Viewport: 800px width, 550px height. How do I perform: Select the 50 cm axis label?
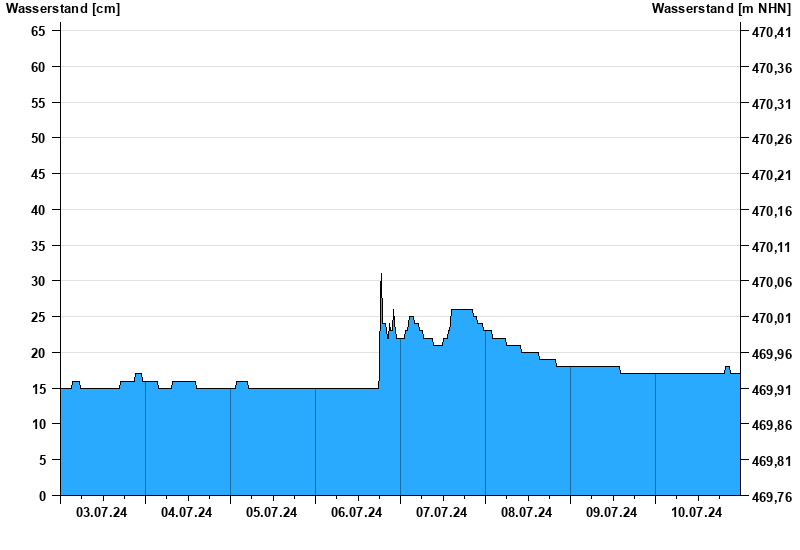pyautogui.click(x=38, y=138)
